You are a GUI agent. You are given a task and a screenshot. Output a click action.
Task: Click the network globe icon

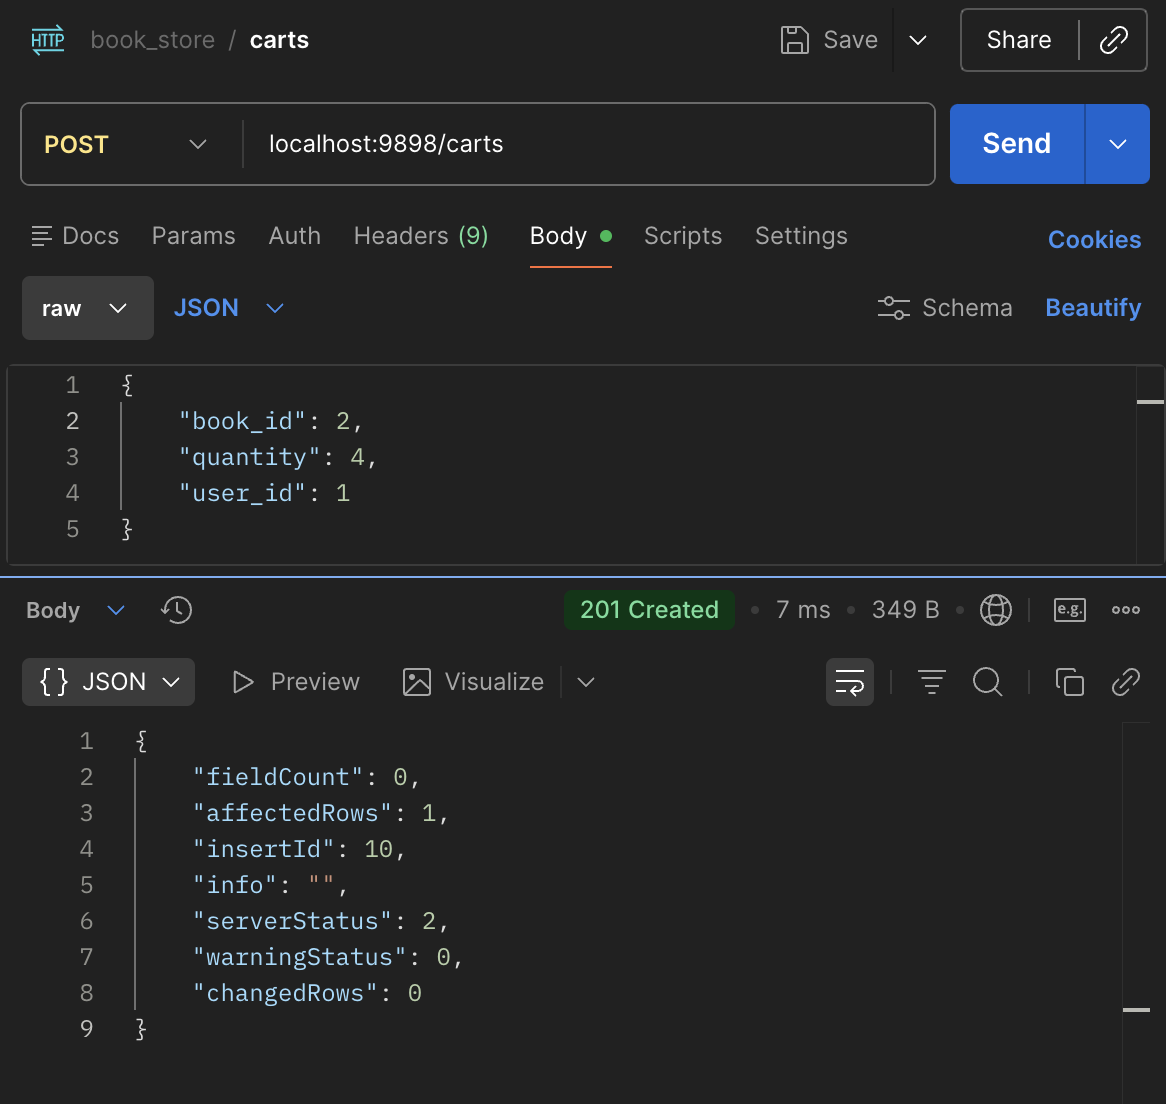(995, 610)
